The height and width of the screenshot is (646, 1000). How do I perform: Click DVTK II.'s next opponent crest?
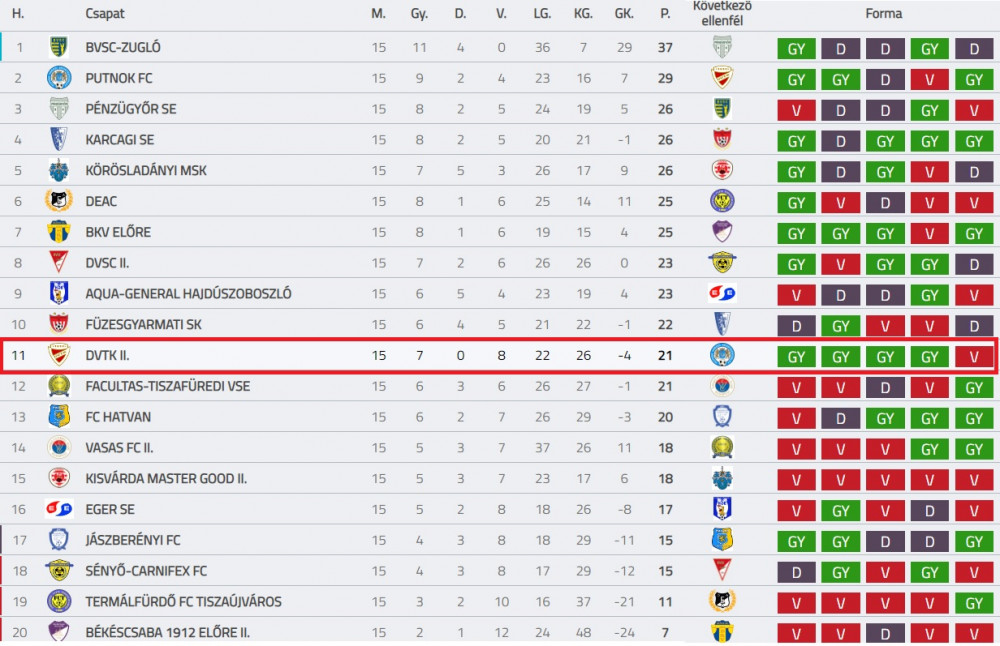(722, 355)
